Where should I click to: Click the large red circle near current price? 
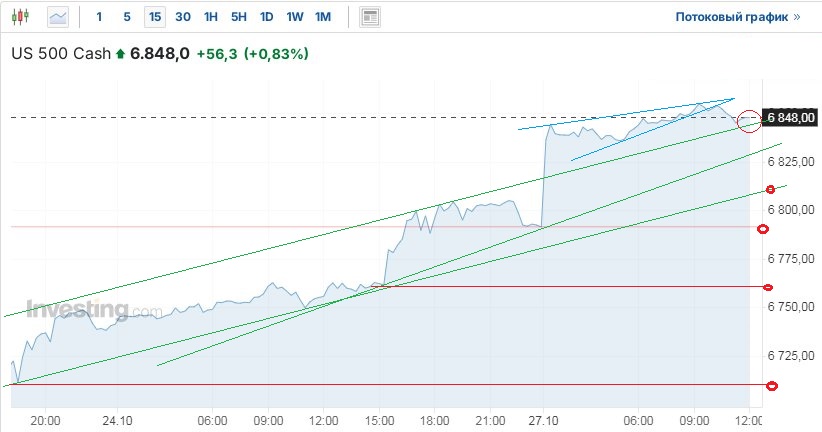[x=749, y=120]
